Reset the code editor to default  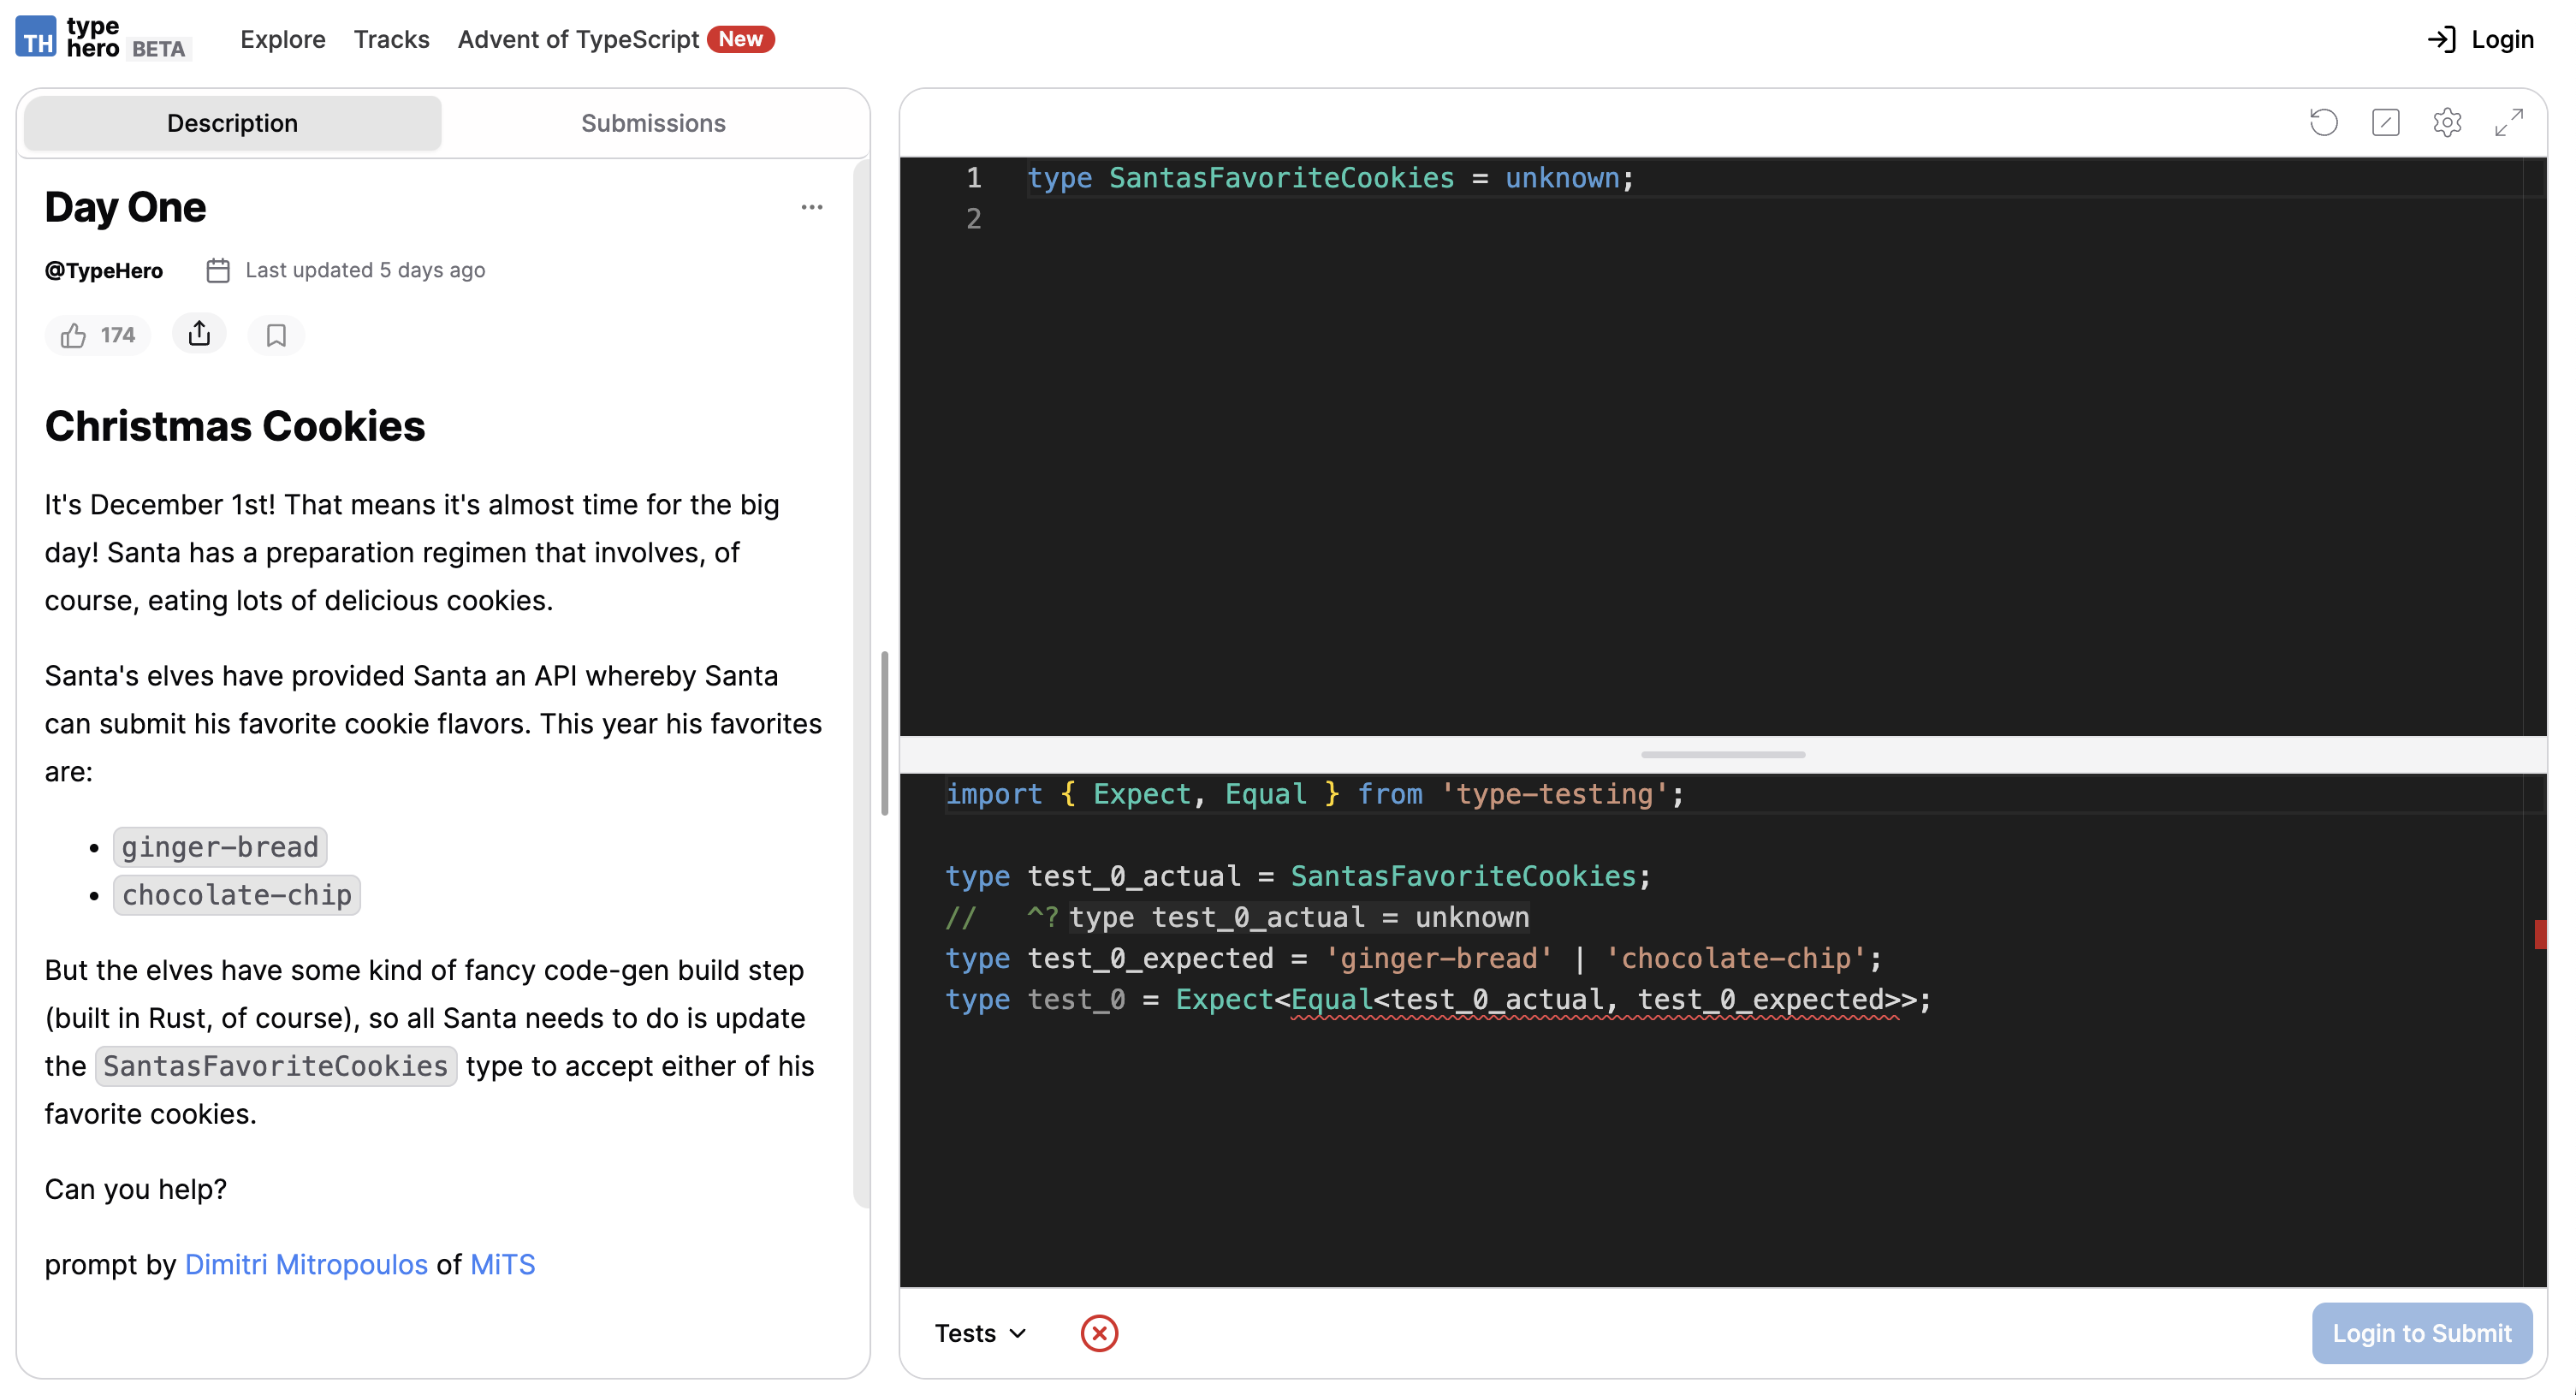pyautogui.click(x=2324, y=122)
